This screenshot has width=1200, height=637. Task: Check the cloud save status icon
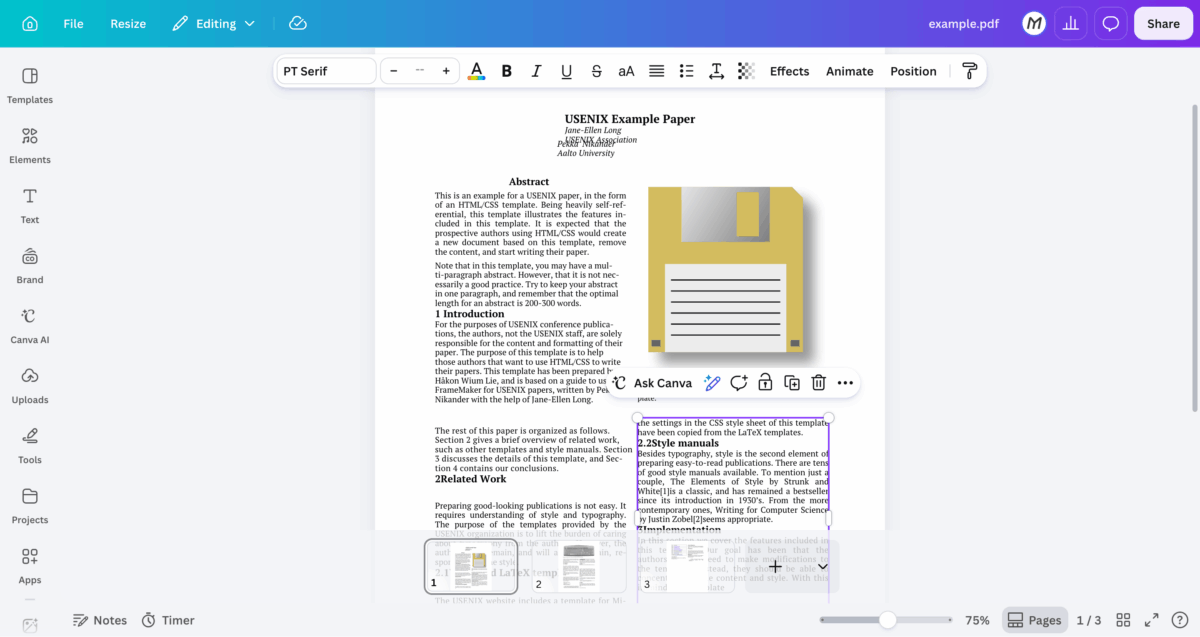click(298, 23)
